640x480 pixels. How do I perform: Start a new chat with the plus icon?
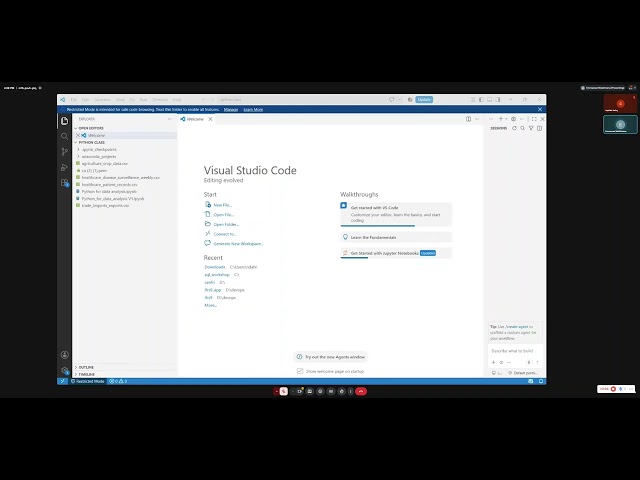coord(500,119)
